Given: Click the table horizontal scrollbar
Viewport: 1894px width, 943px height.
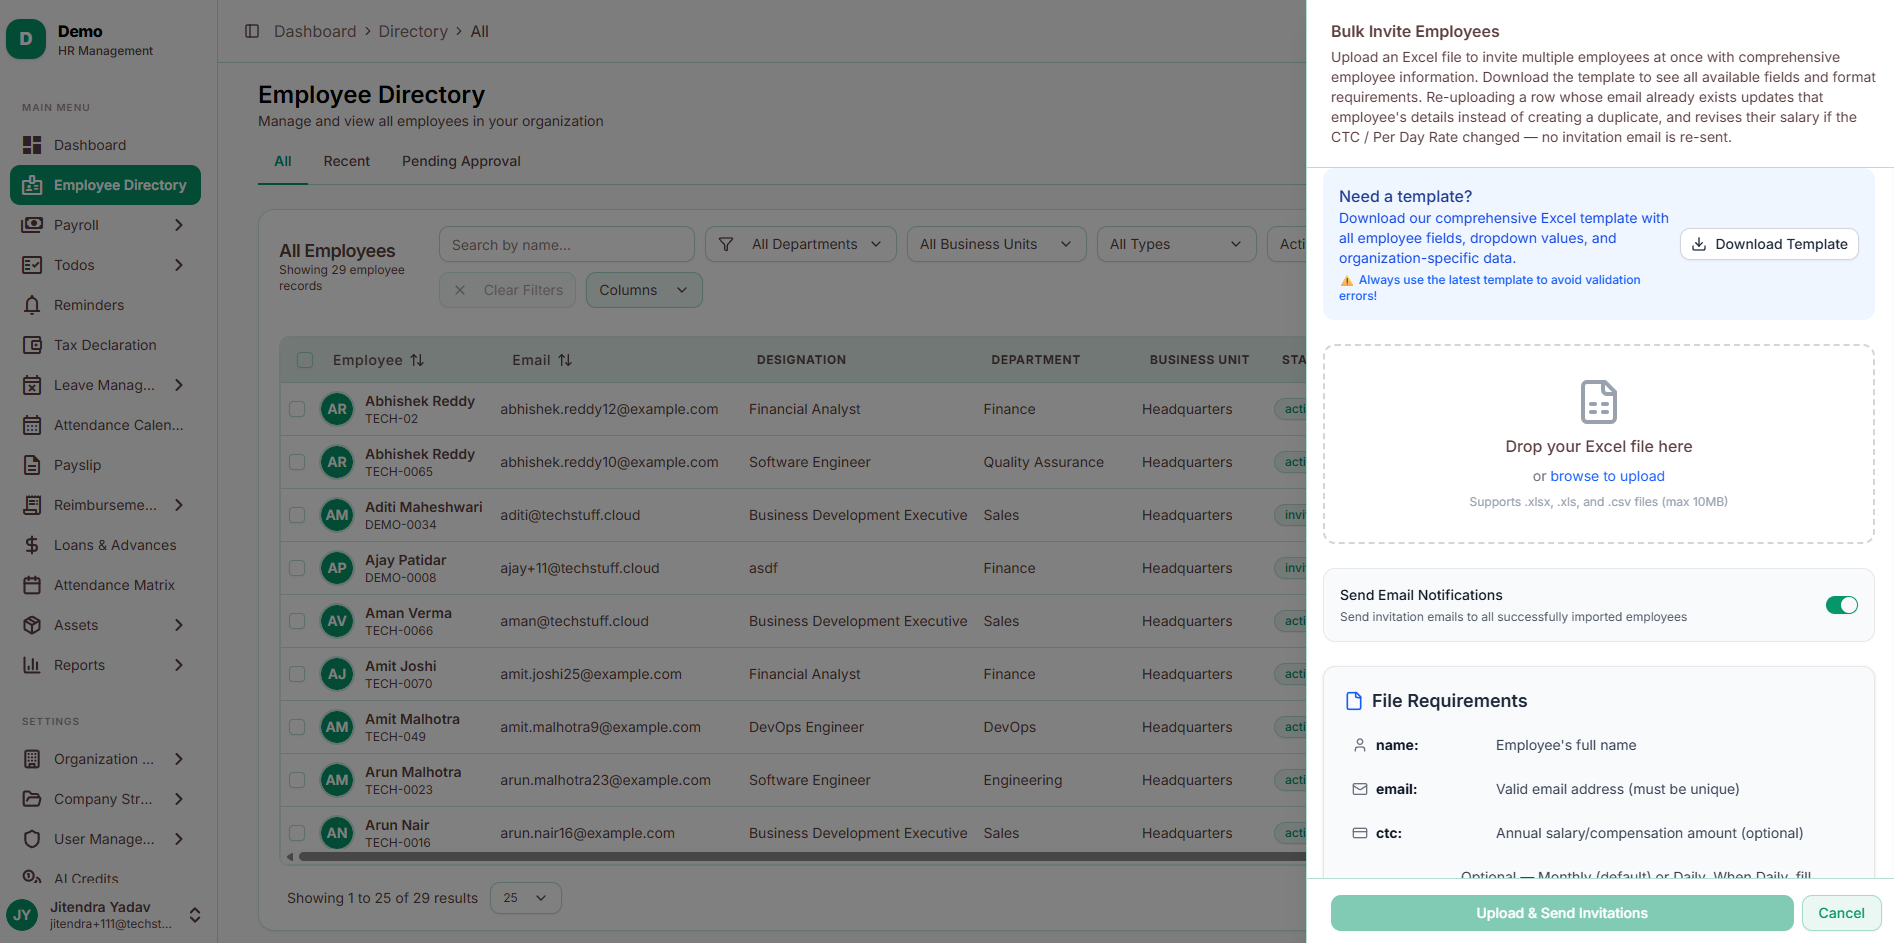Looking at the screenshot, I should coord(800,857).
